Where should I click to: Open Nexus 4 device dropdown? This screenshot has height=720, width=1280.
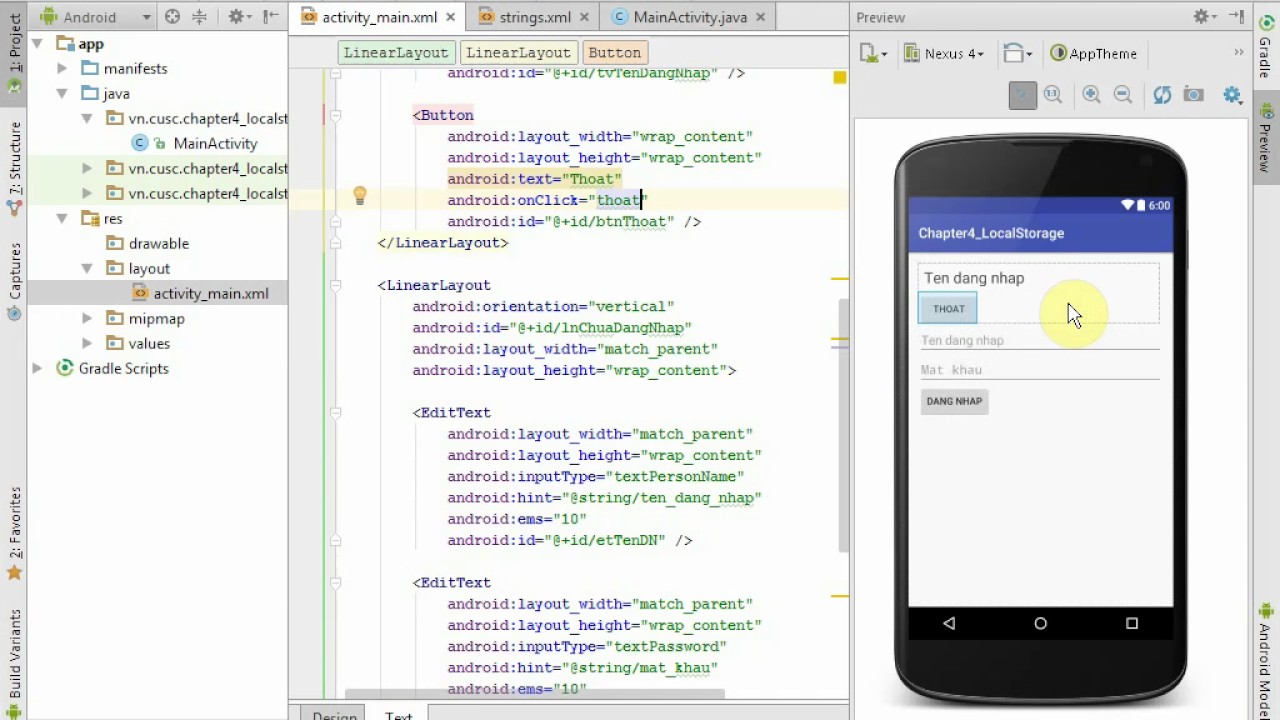[x=945, y=54]
